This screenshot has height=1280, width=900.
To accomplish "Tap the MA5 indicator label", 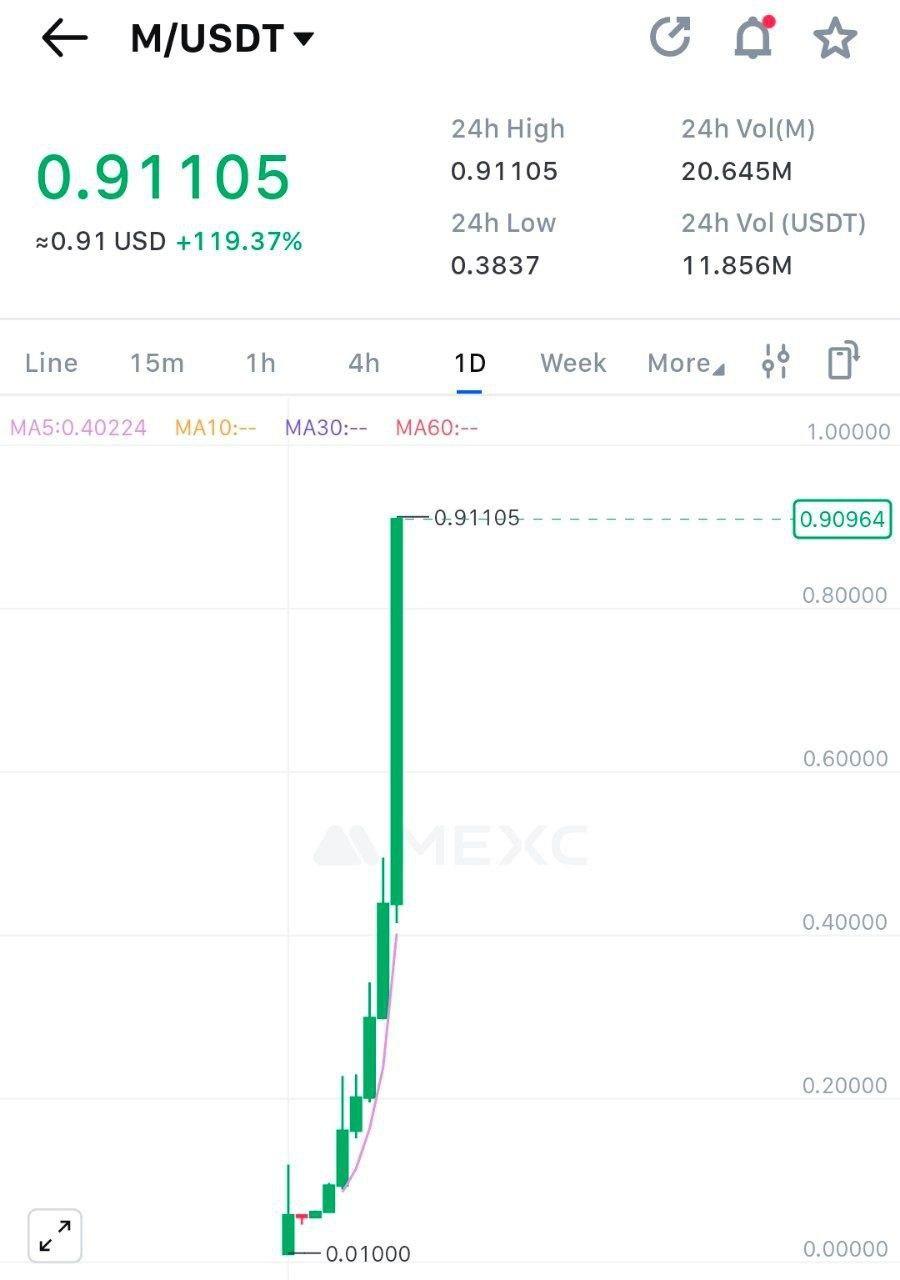I will point(78,428).
